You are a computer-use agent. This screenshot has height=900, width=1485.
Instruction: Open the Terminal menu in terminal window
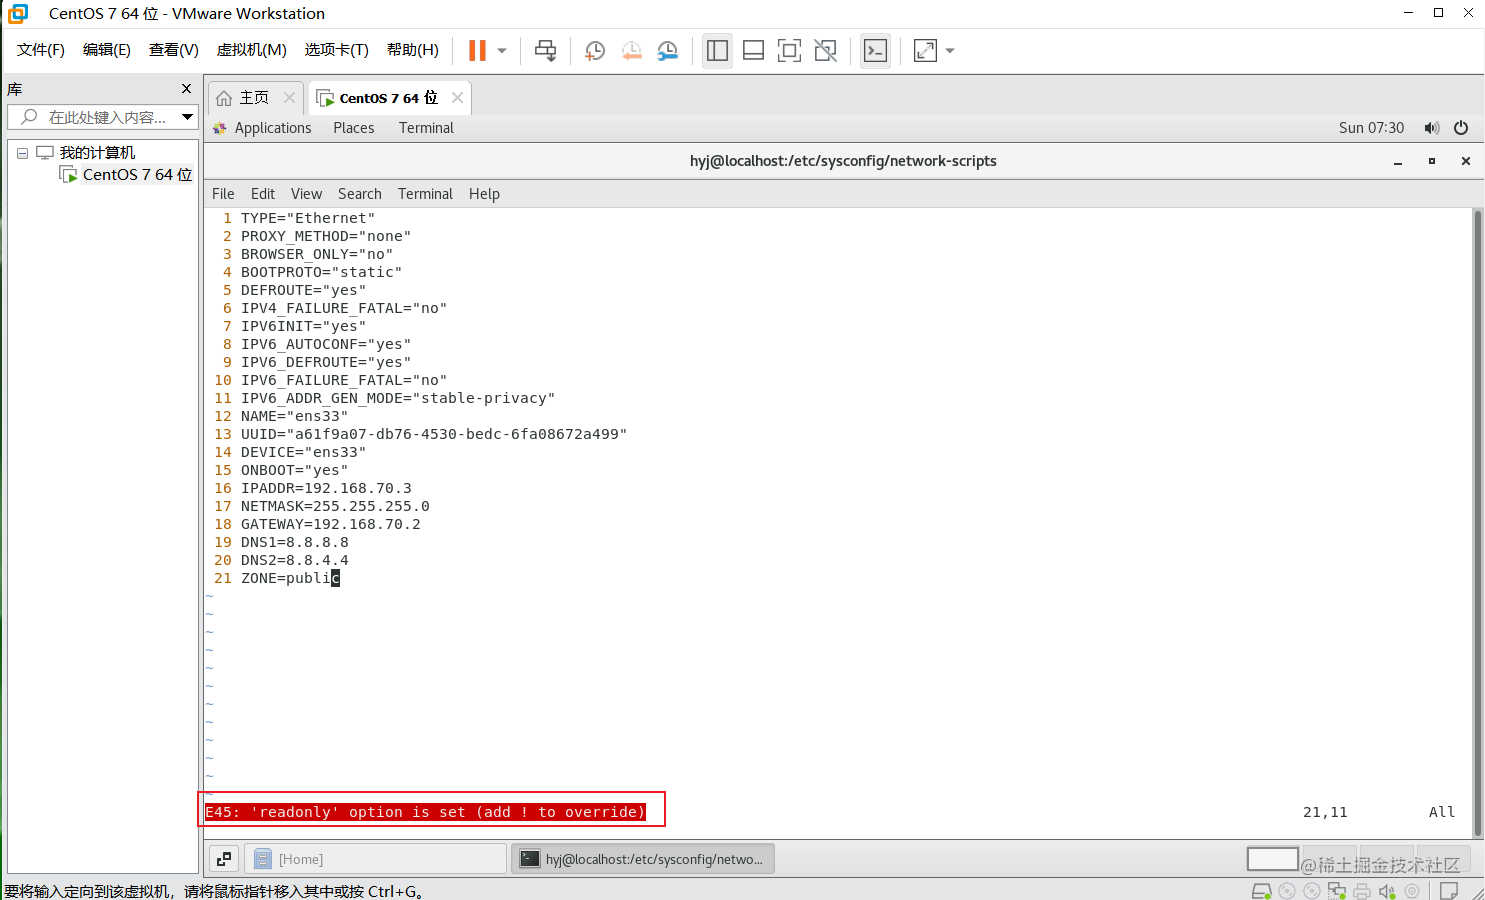point(425,194)
